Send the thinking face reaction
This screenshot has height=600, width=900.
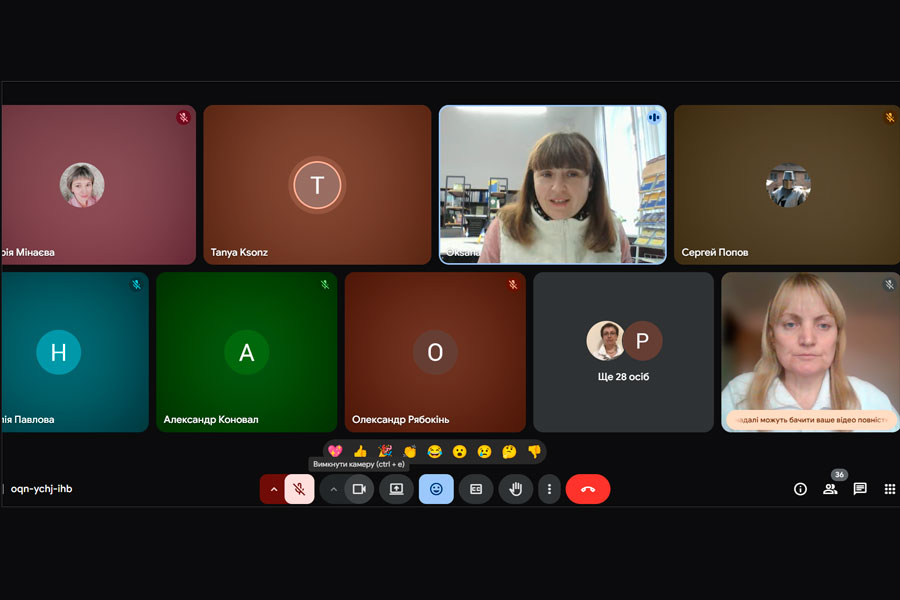(509, 451)
